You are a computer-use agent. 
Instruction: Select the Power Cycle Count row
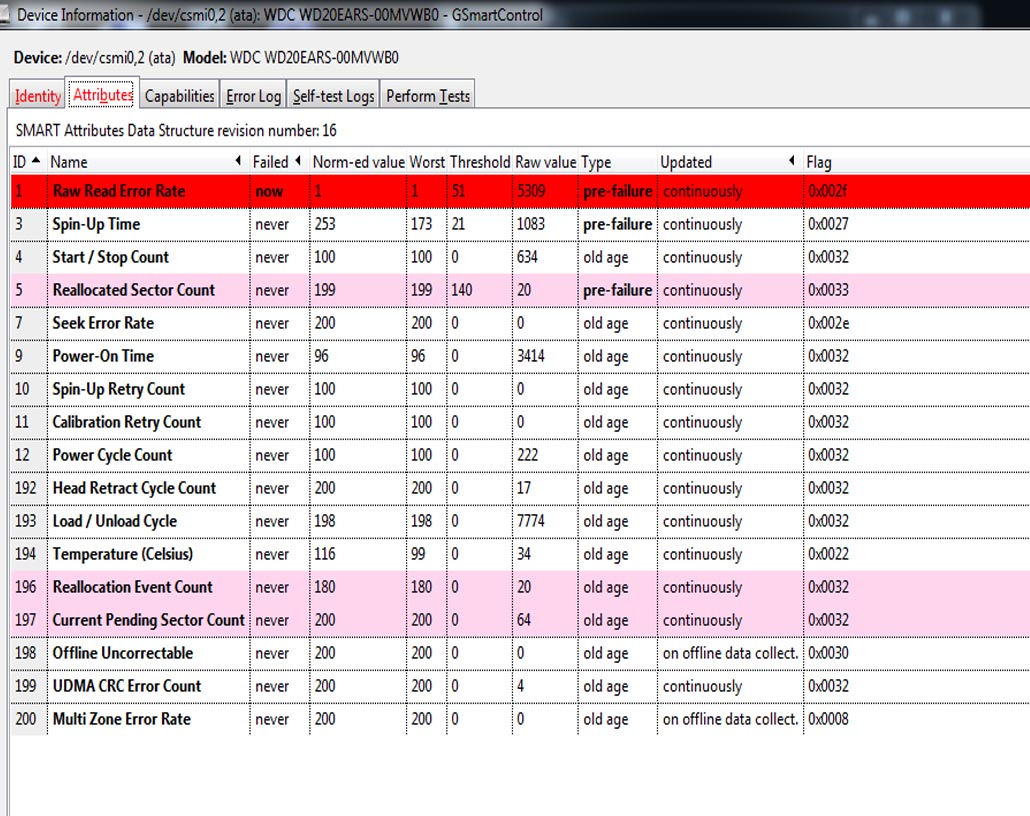point(520,455)
